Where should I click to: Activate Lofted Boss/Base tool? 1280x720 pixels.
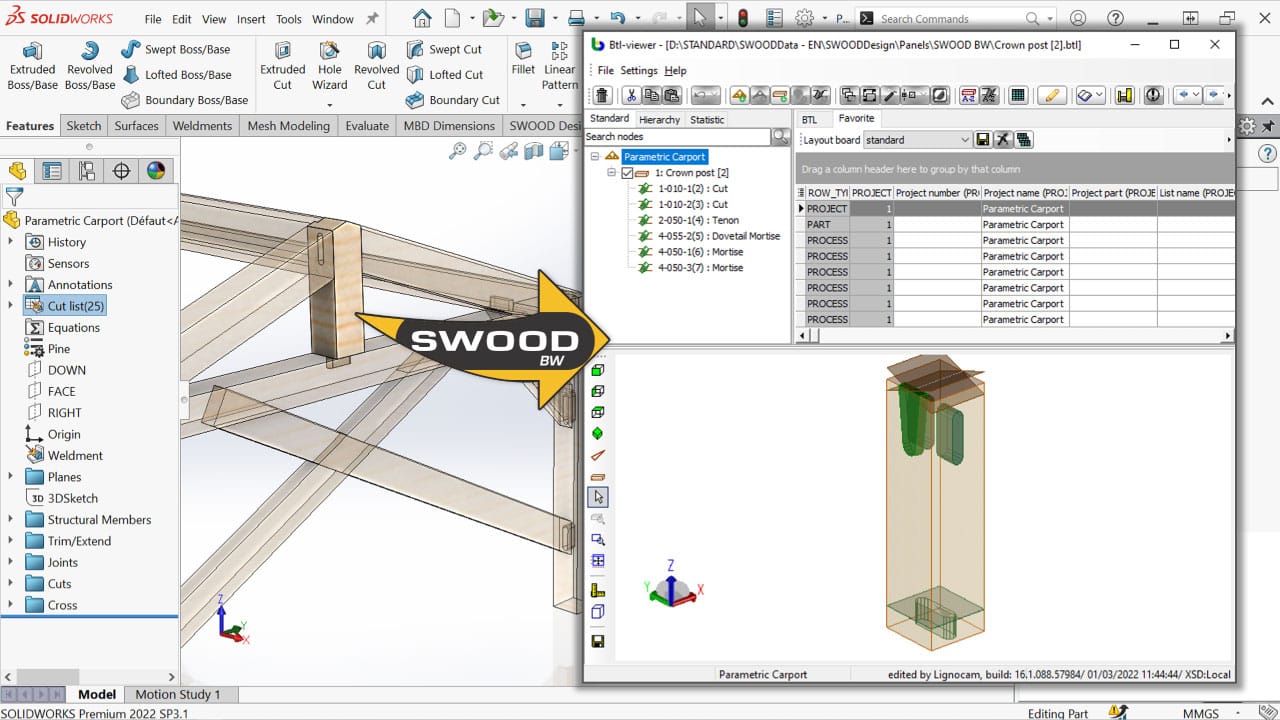tap(176, 75)
